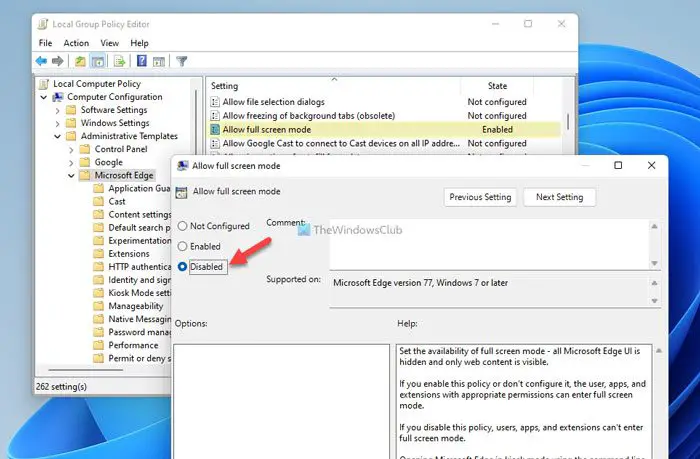Close the Allow full screen mode dialog
Viewport: 700px width, 459px height.
[651, 165]
